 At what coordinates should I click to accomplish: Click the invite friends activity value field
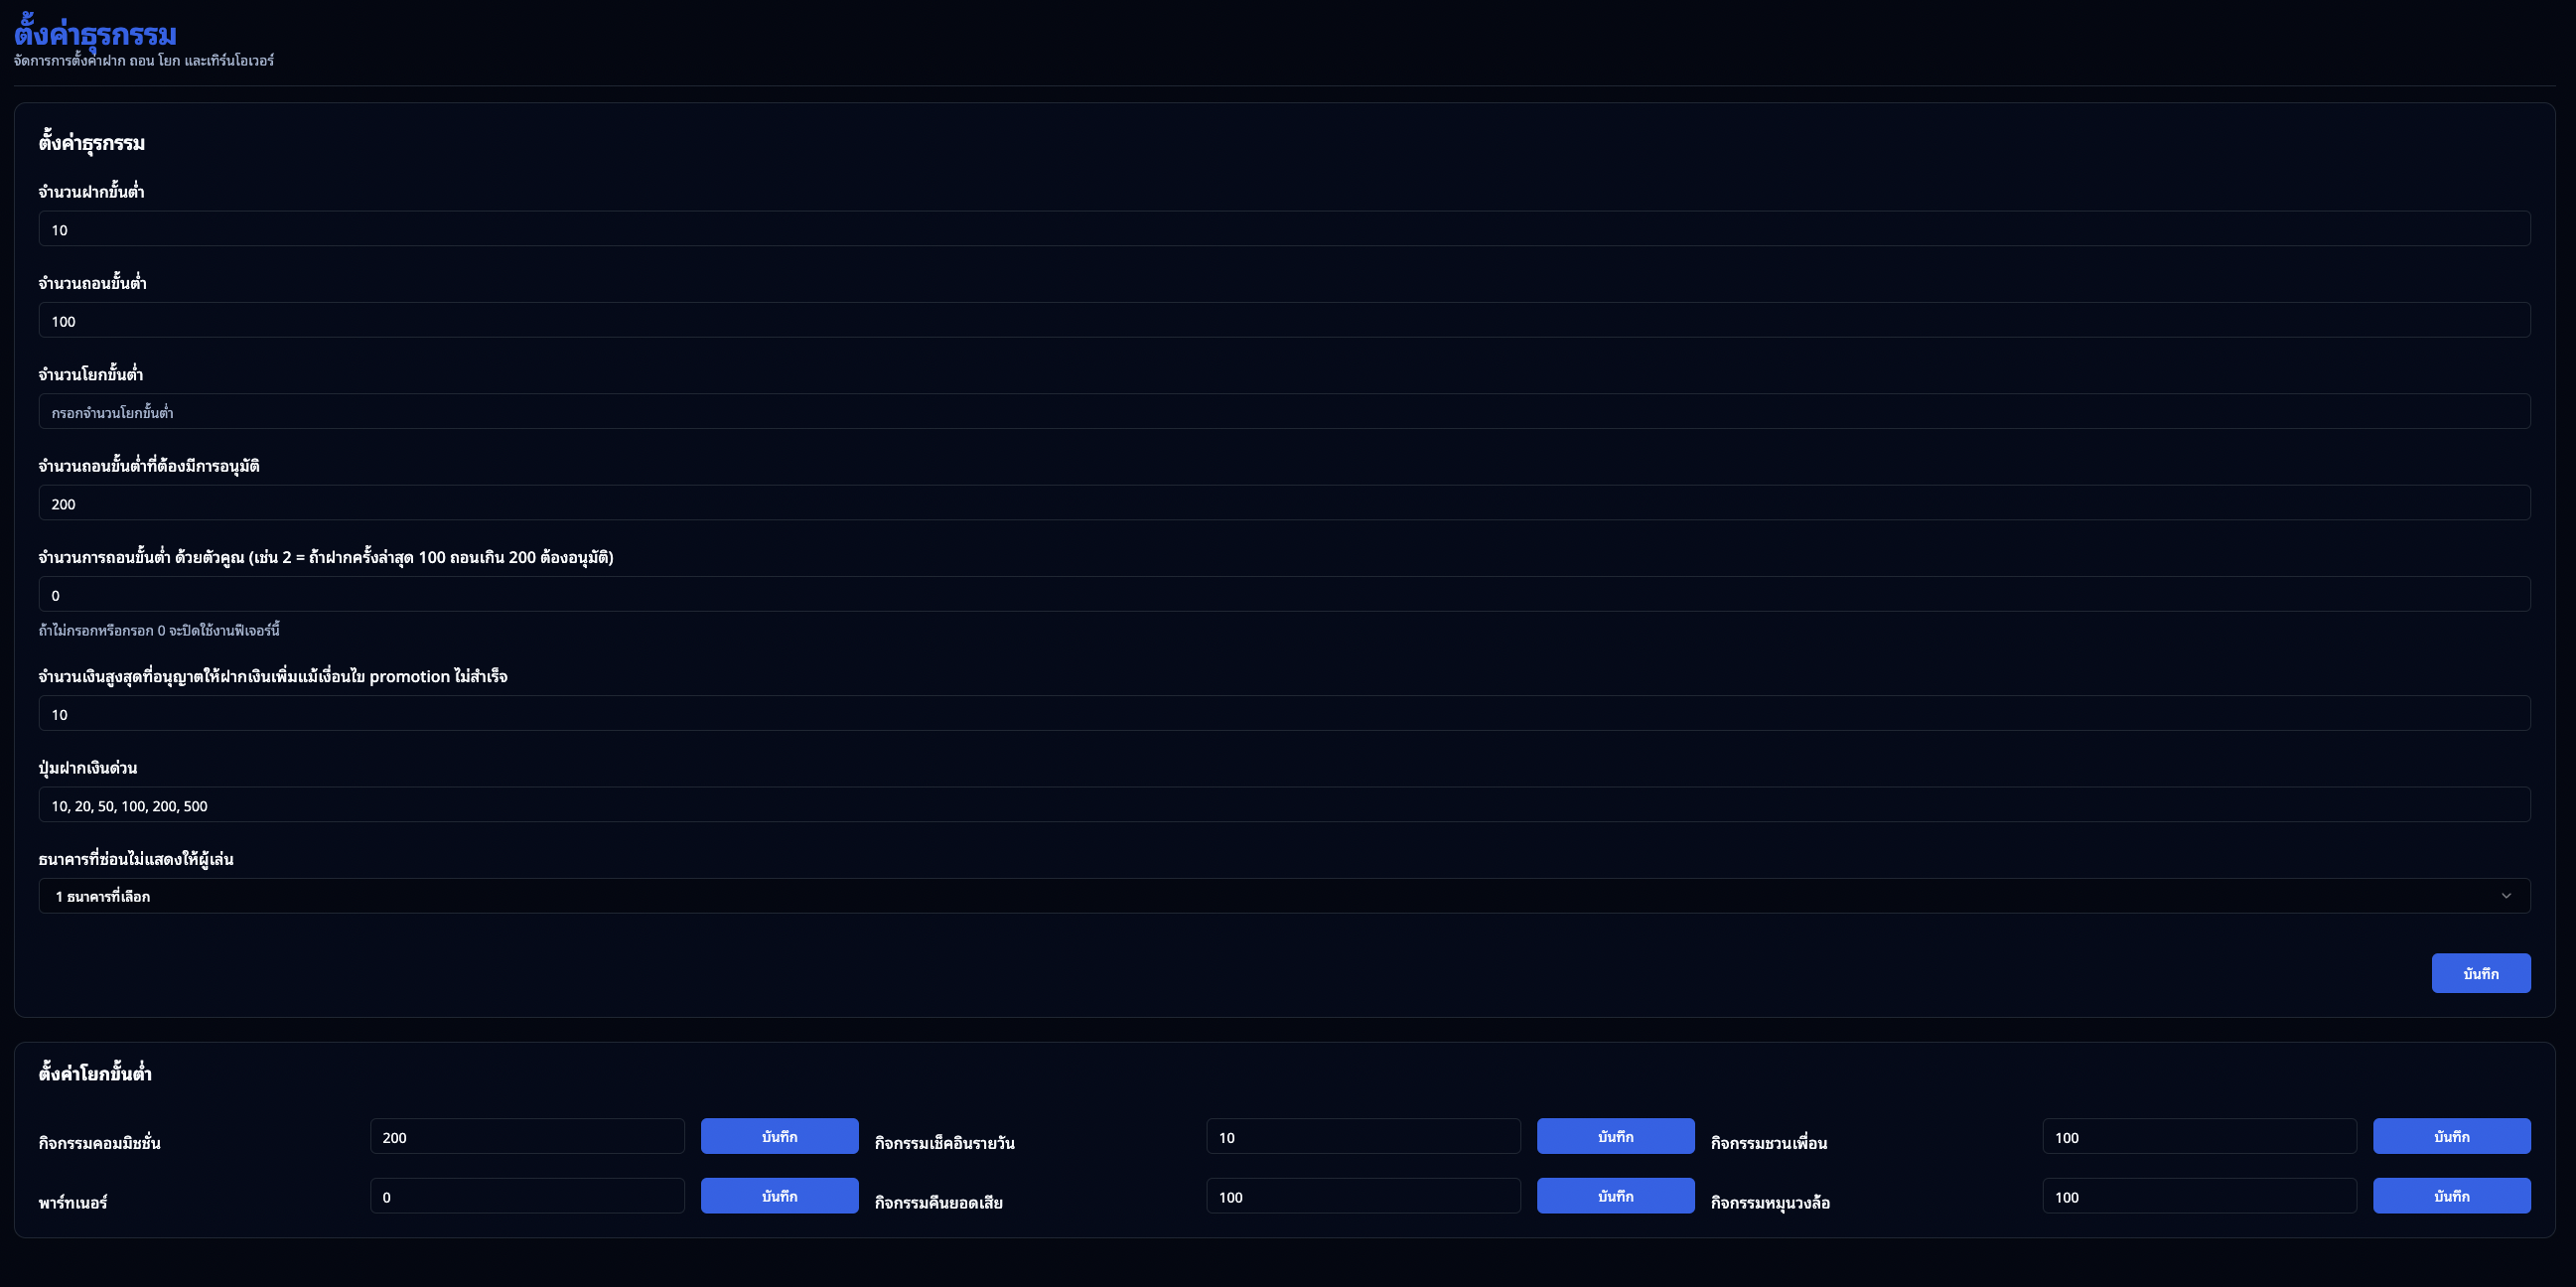2199,1137
